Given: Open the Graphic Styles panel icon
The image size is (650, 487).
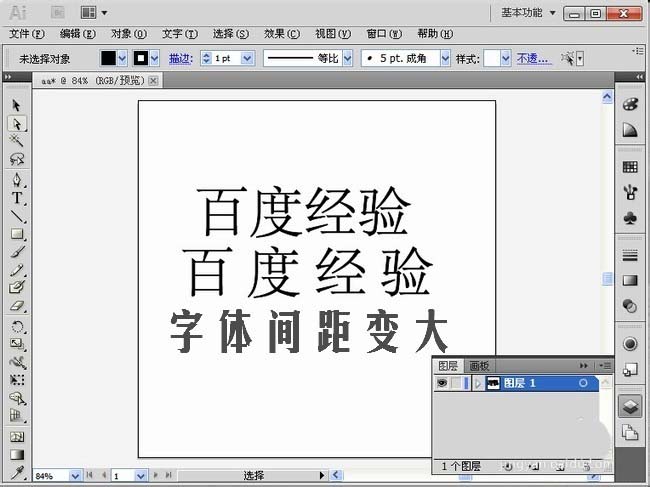Looking at the screenshot, I should click(630, 369).
